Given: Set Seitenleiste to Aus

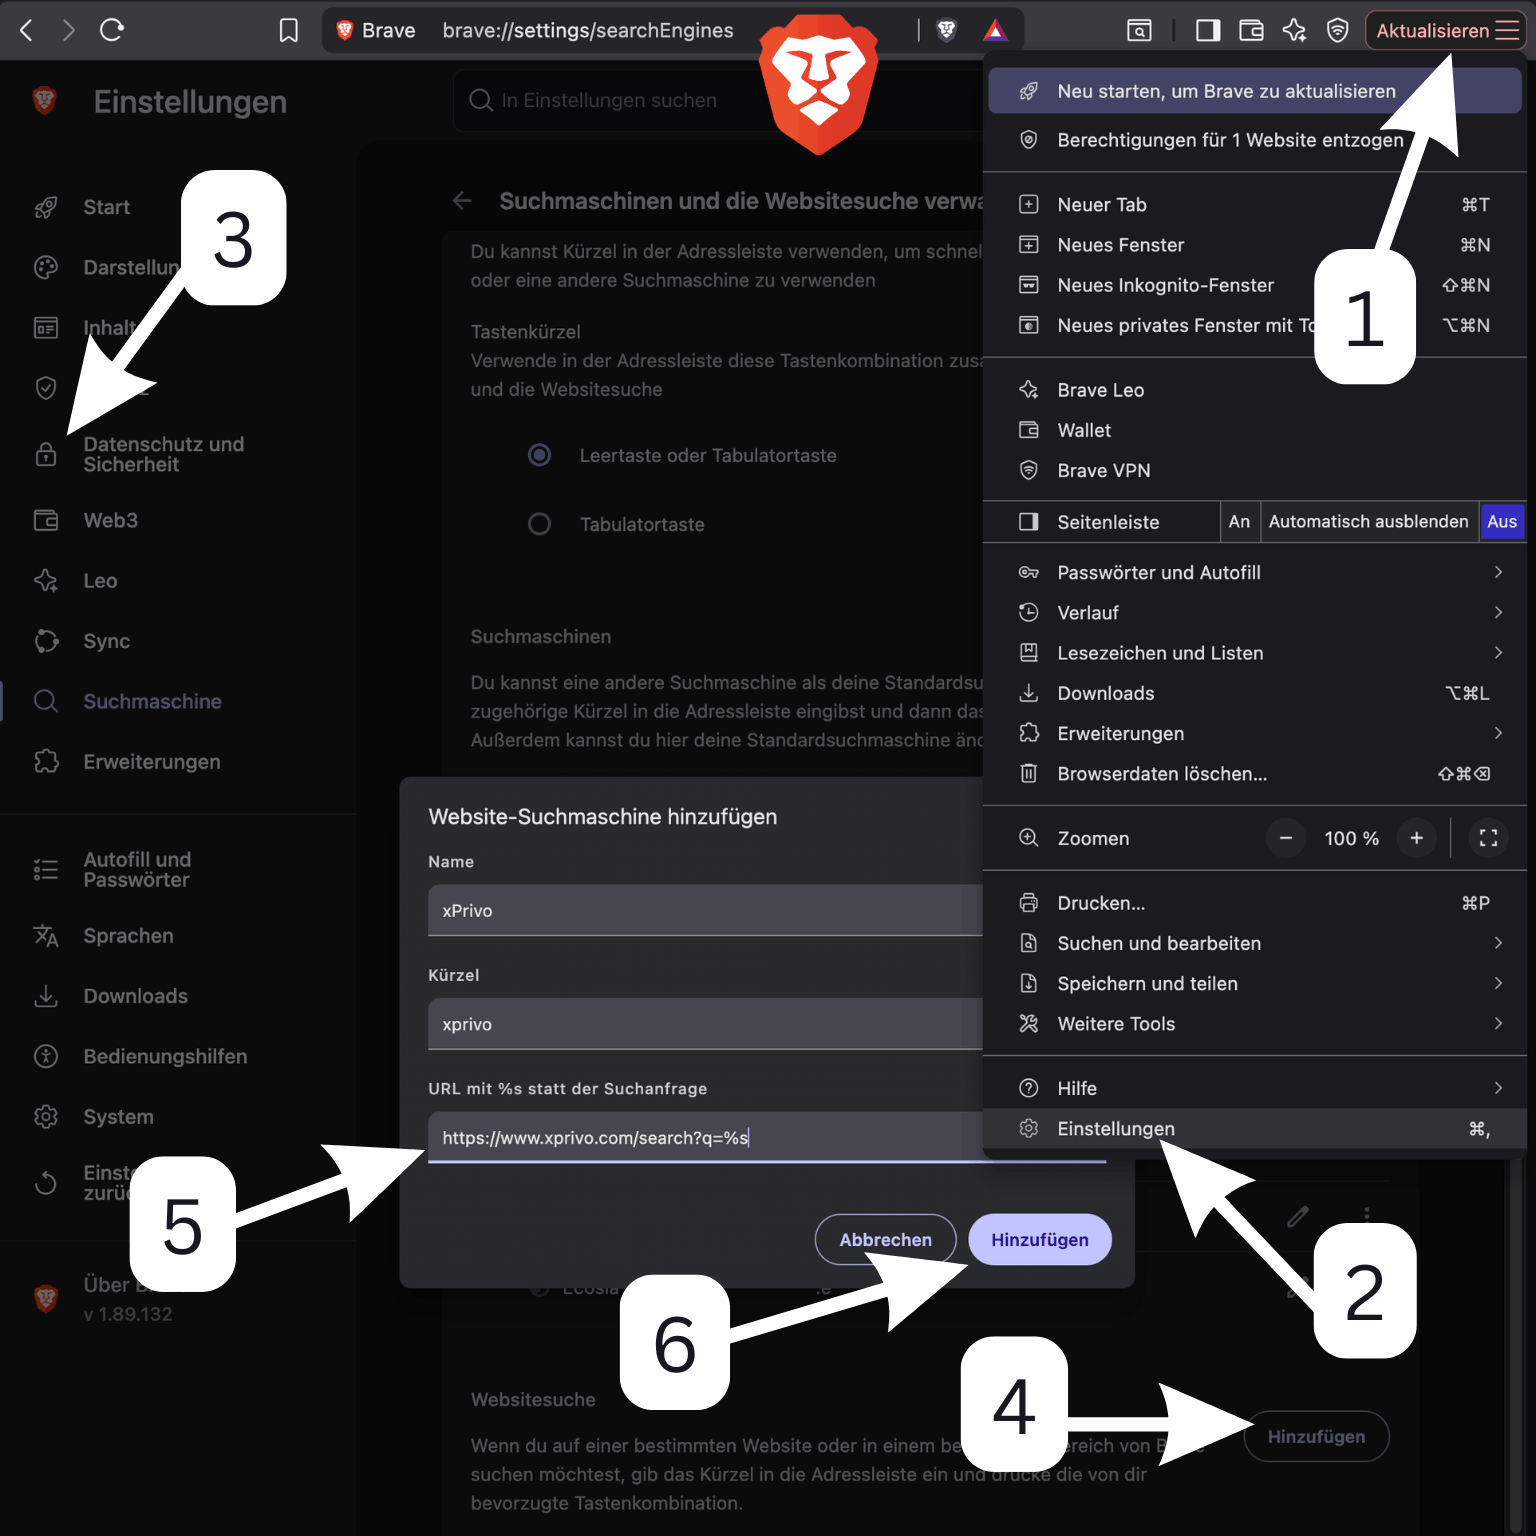Looking at the screenshot, I should (1502, 521).
